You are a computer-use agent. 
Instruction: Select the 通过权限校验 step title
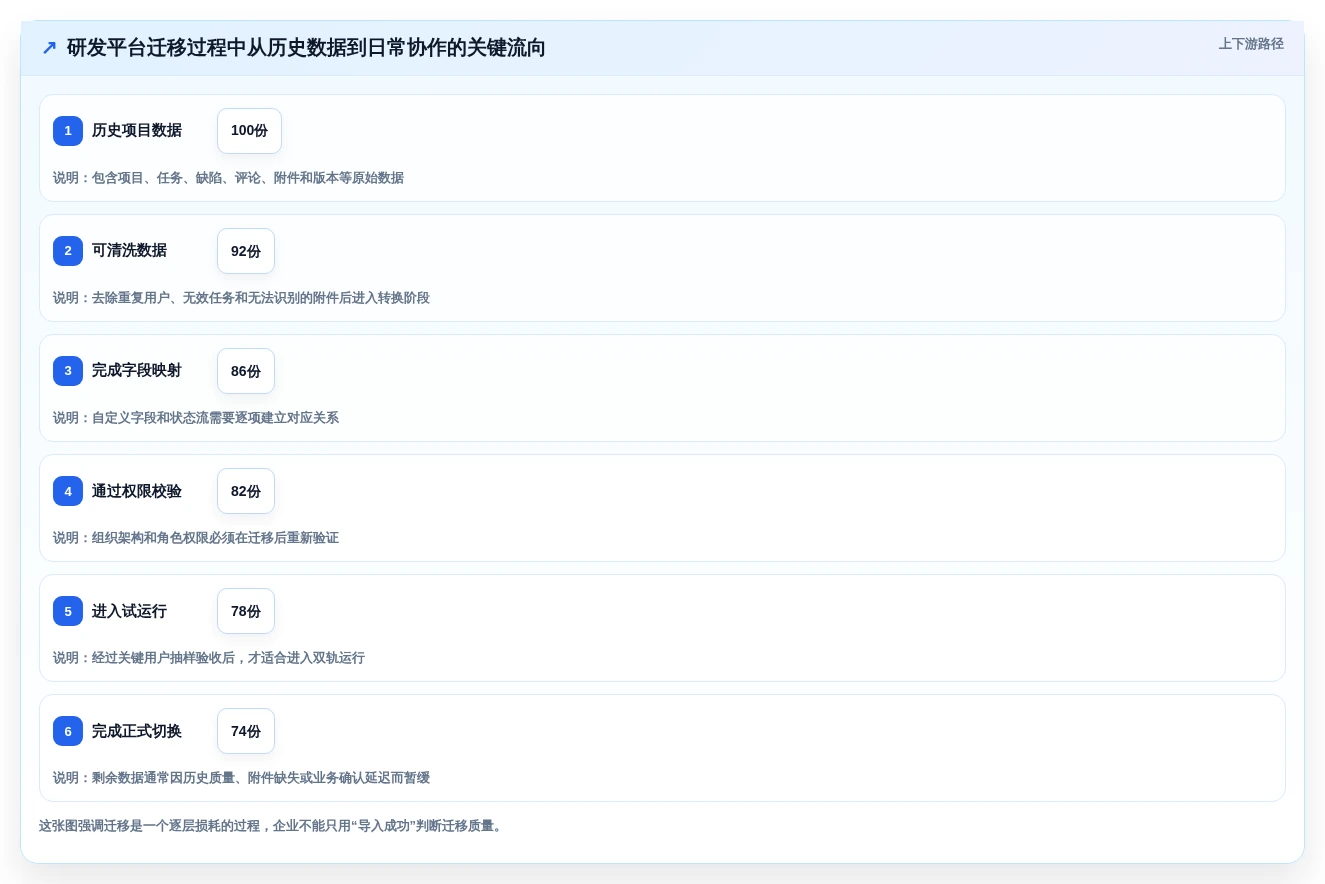(x=137, y=491)
